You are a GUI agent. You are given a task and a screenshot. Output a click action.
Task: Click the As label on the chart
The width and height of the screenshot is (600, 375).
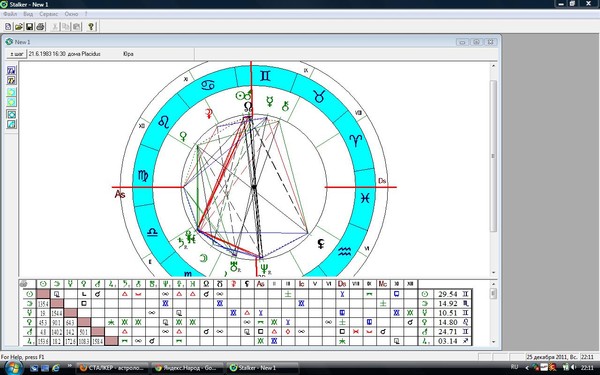[120, 194]
